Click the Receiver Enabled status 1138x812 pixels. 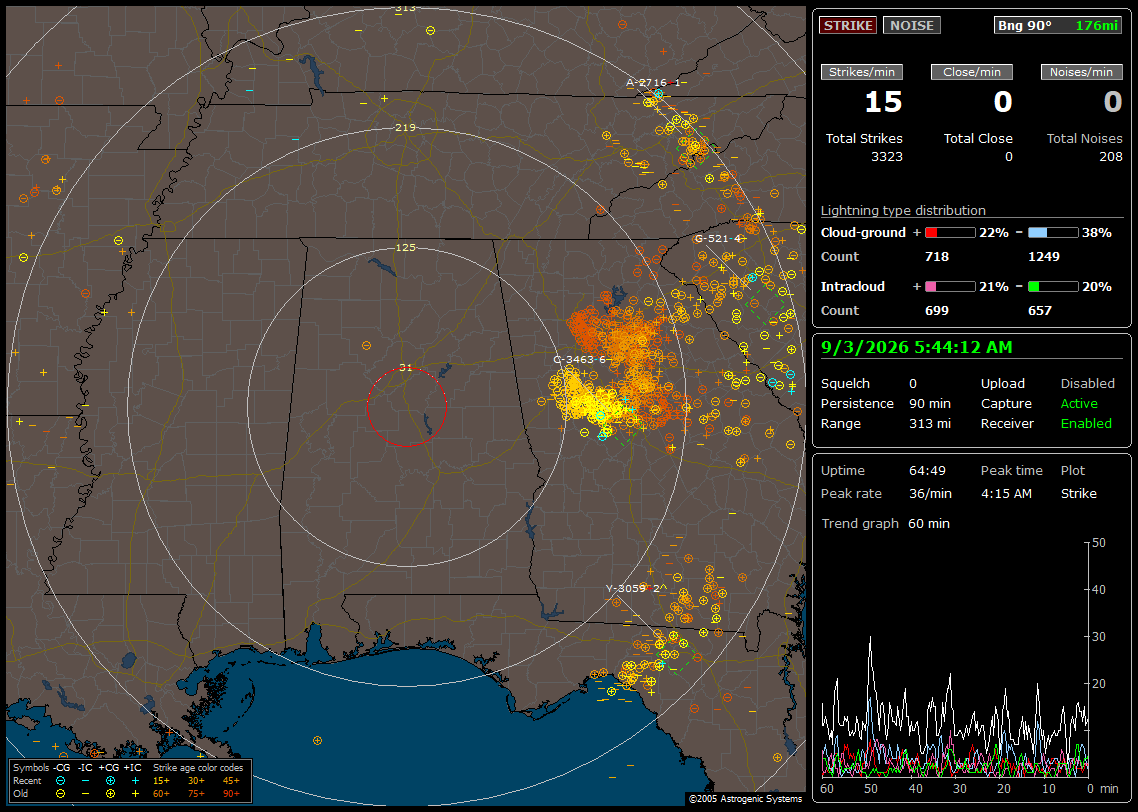pyautogui.click(x=1086, y=424)
